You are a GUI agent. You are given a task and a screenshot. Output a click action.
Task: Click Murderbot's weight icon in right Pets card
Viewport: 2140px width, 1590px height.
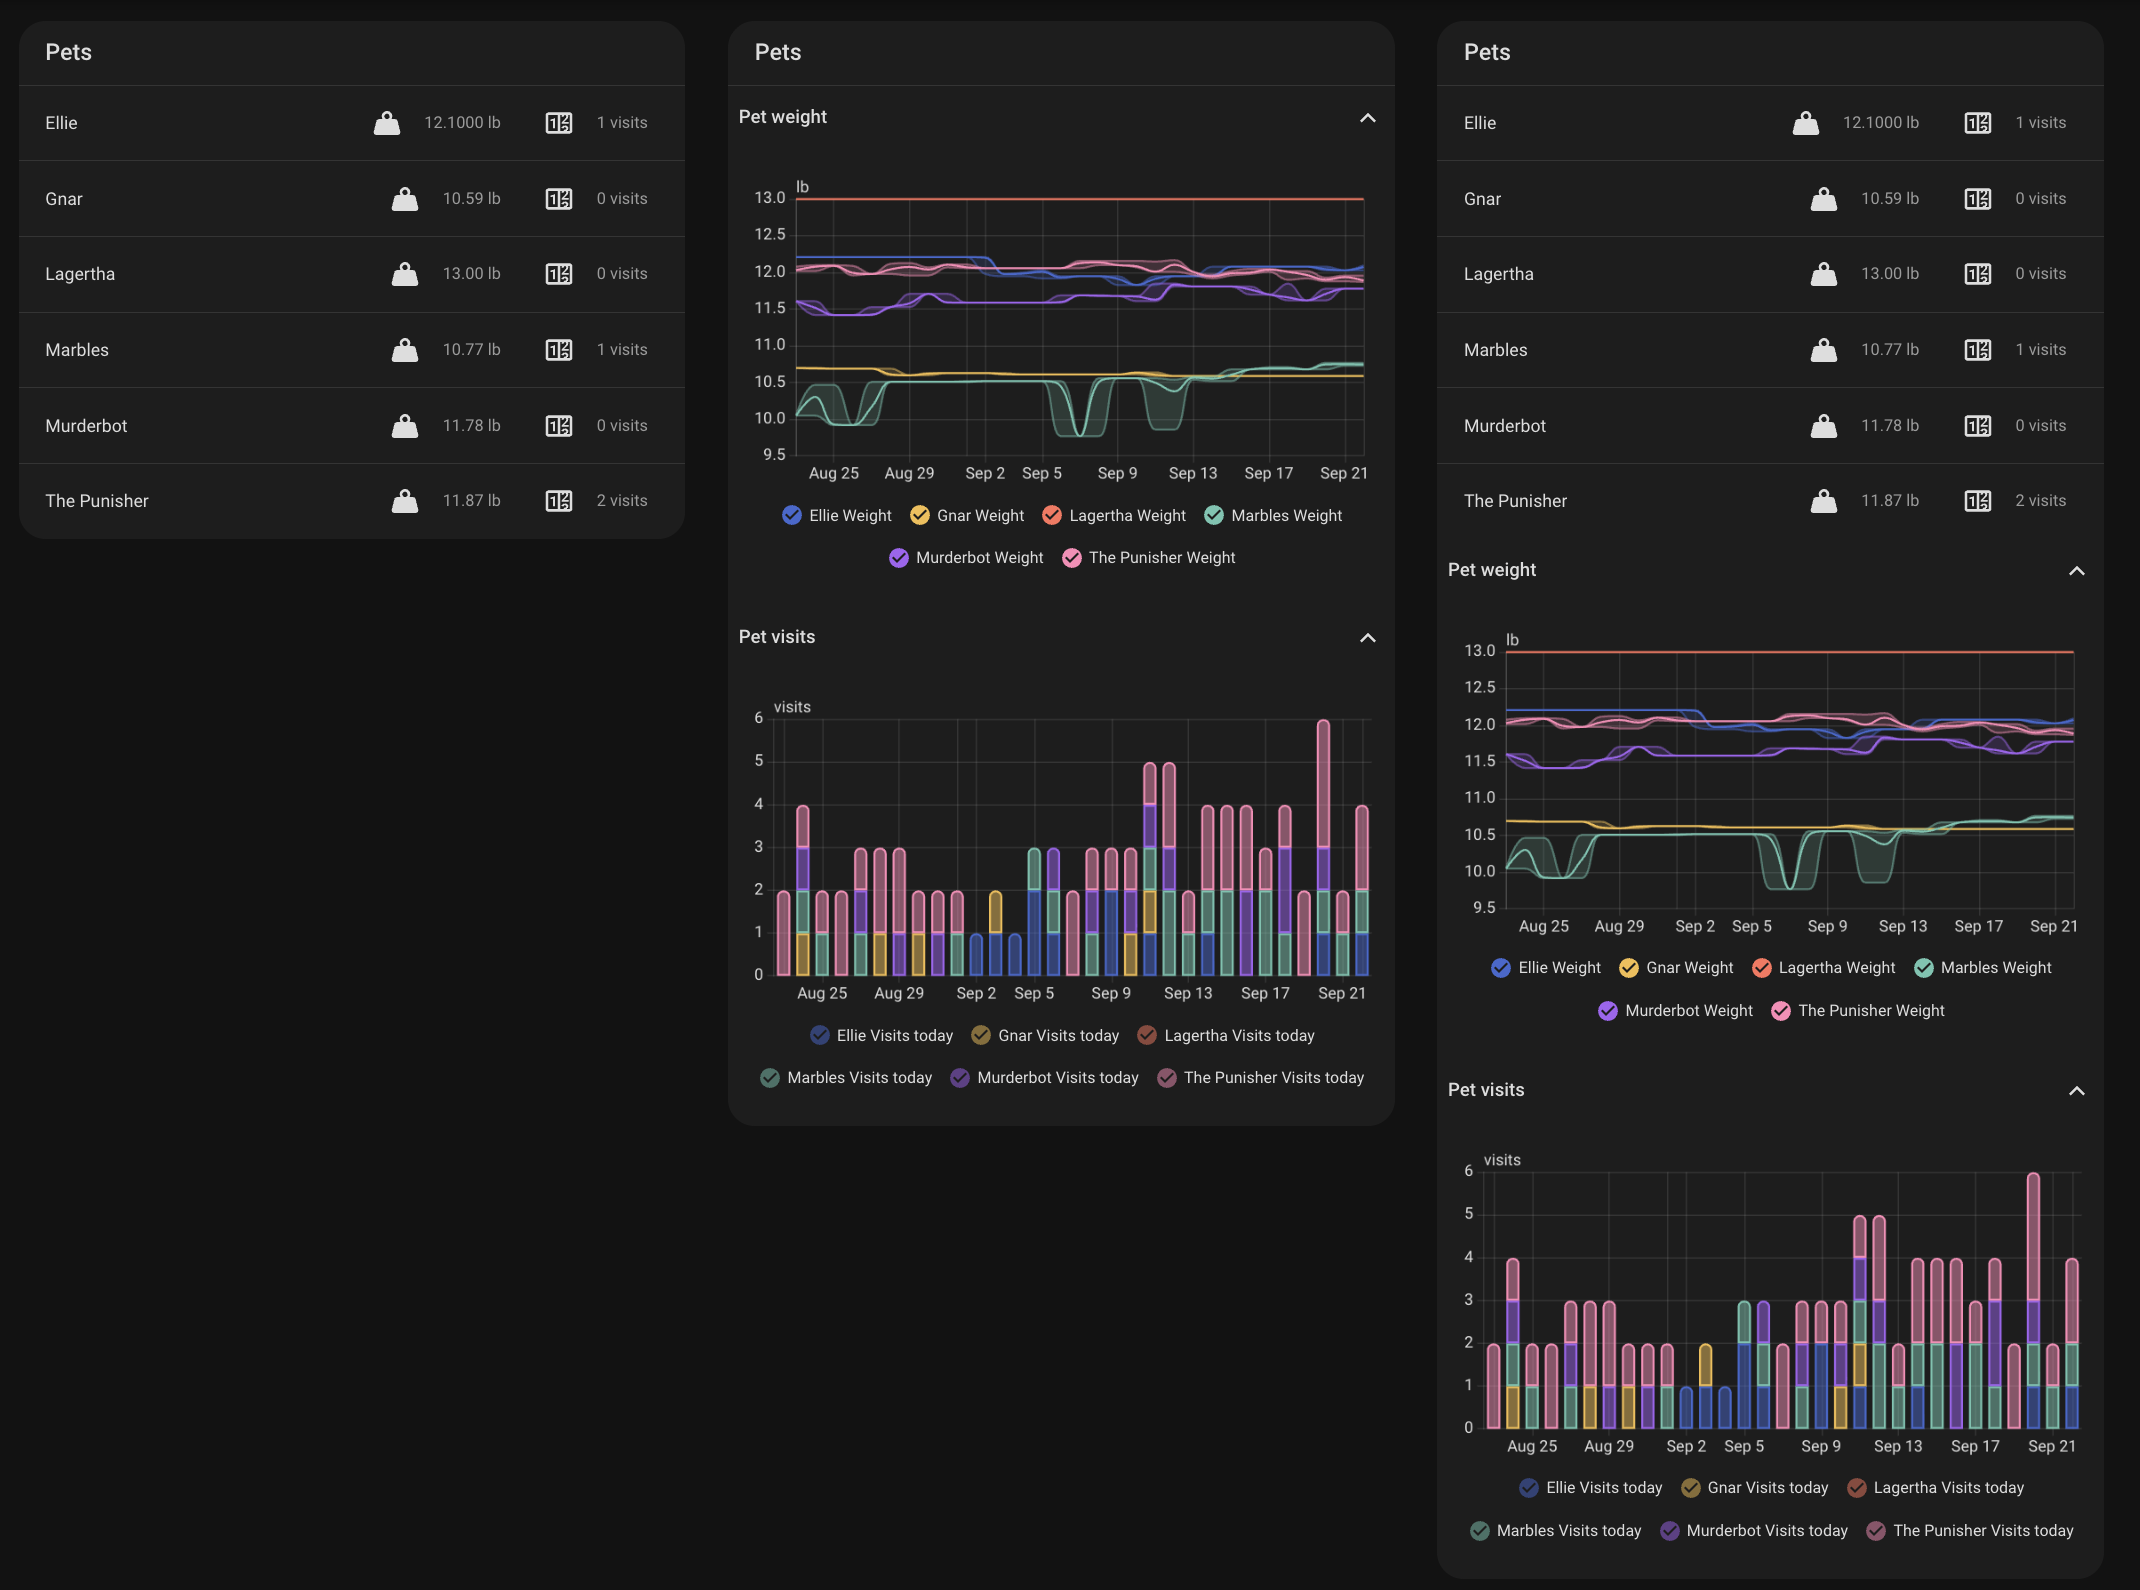point(1824,426)
